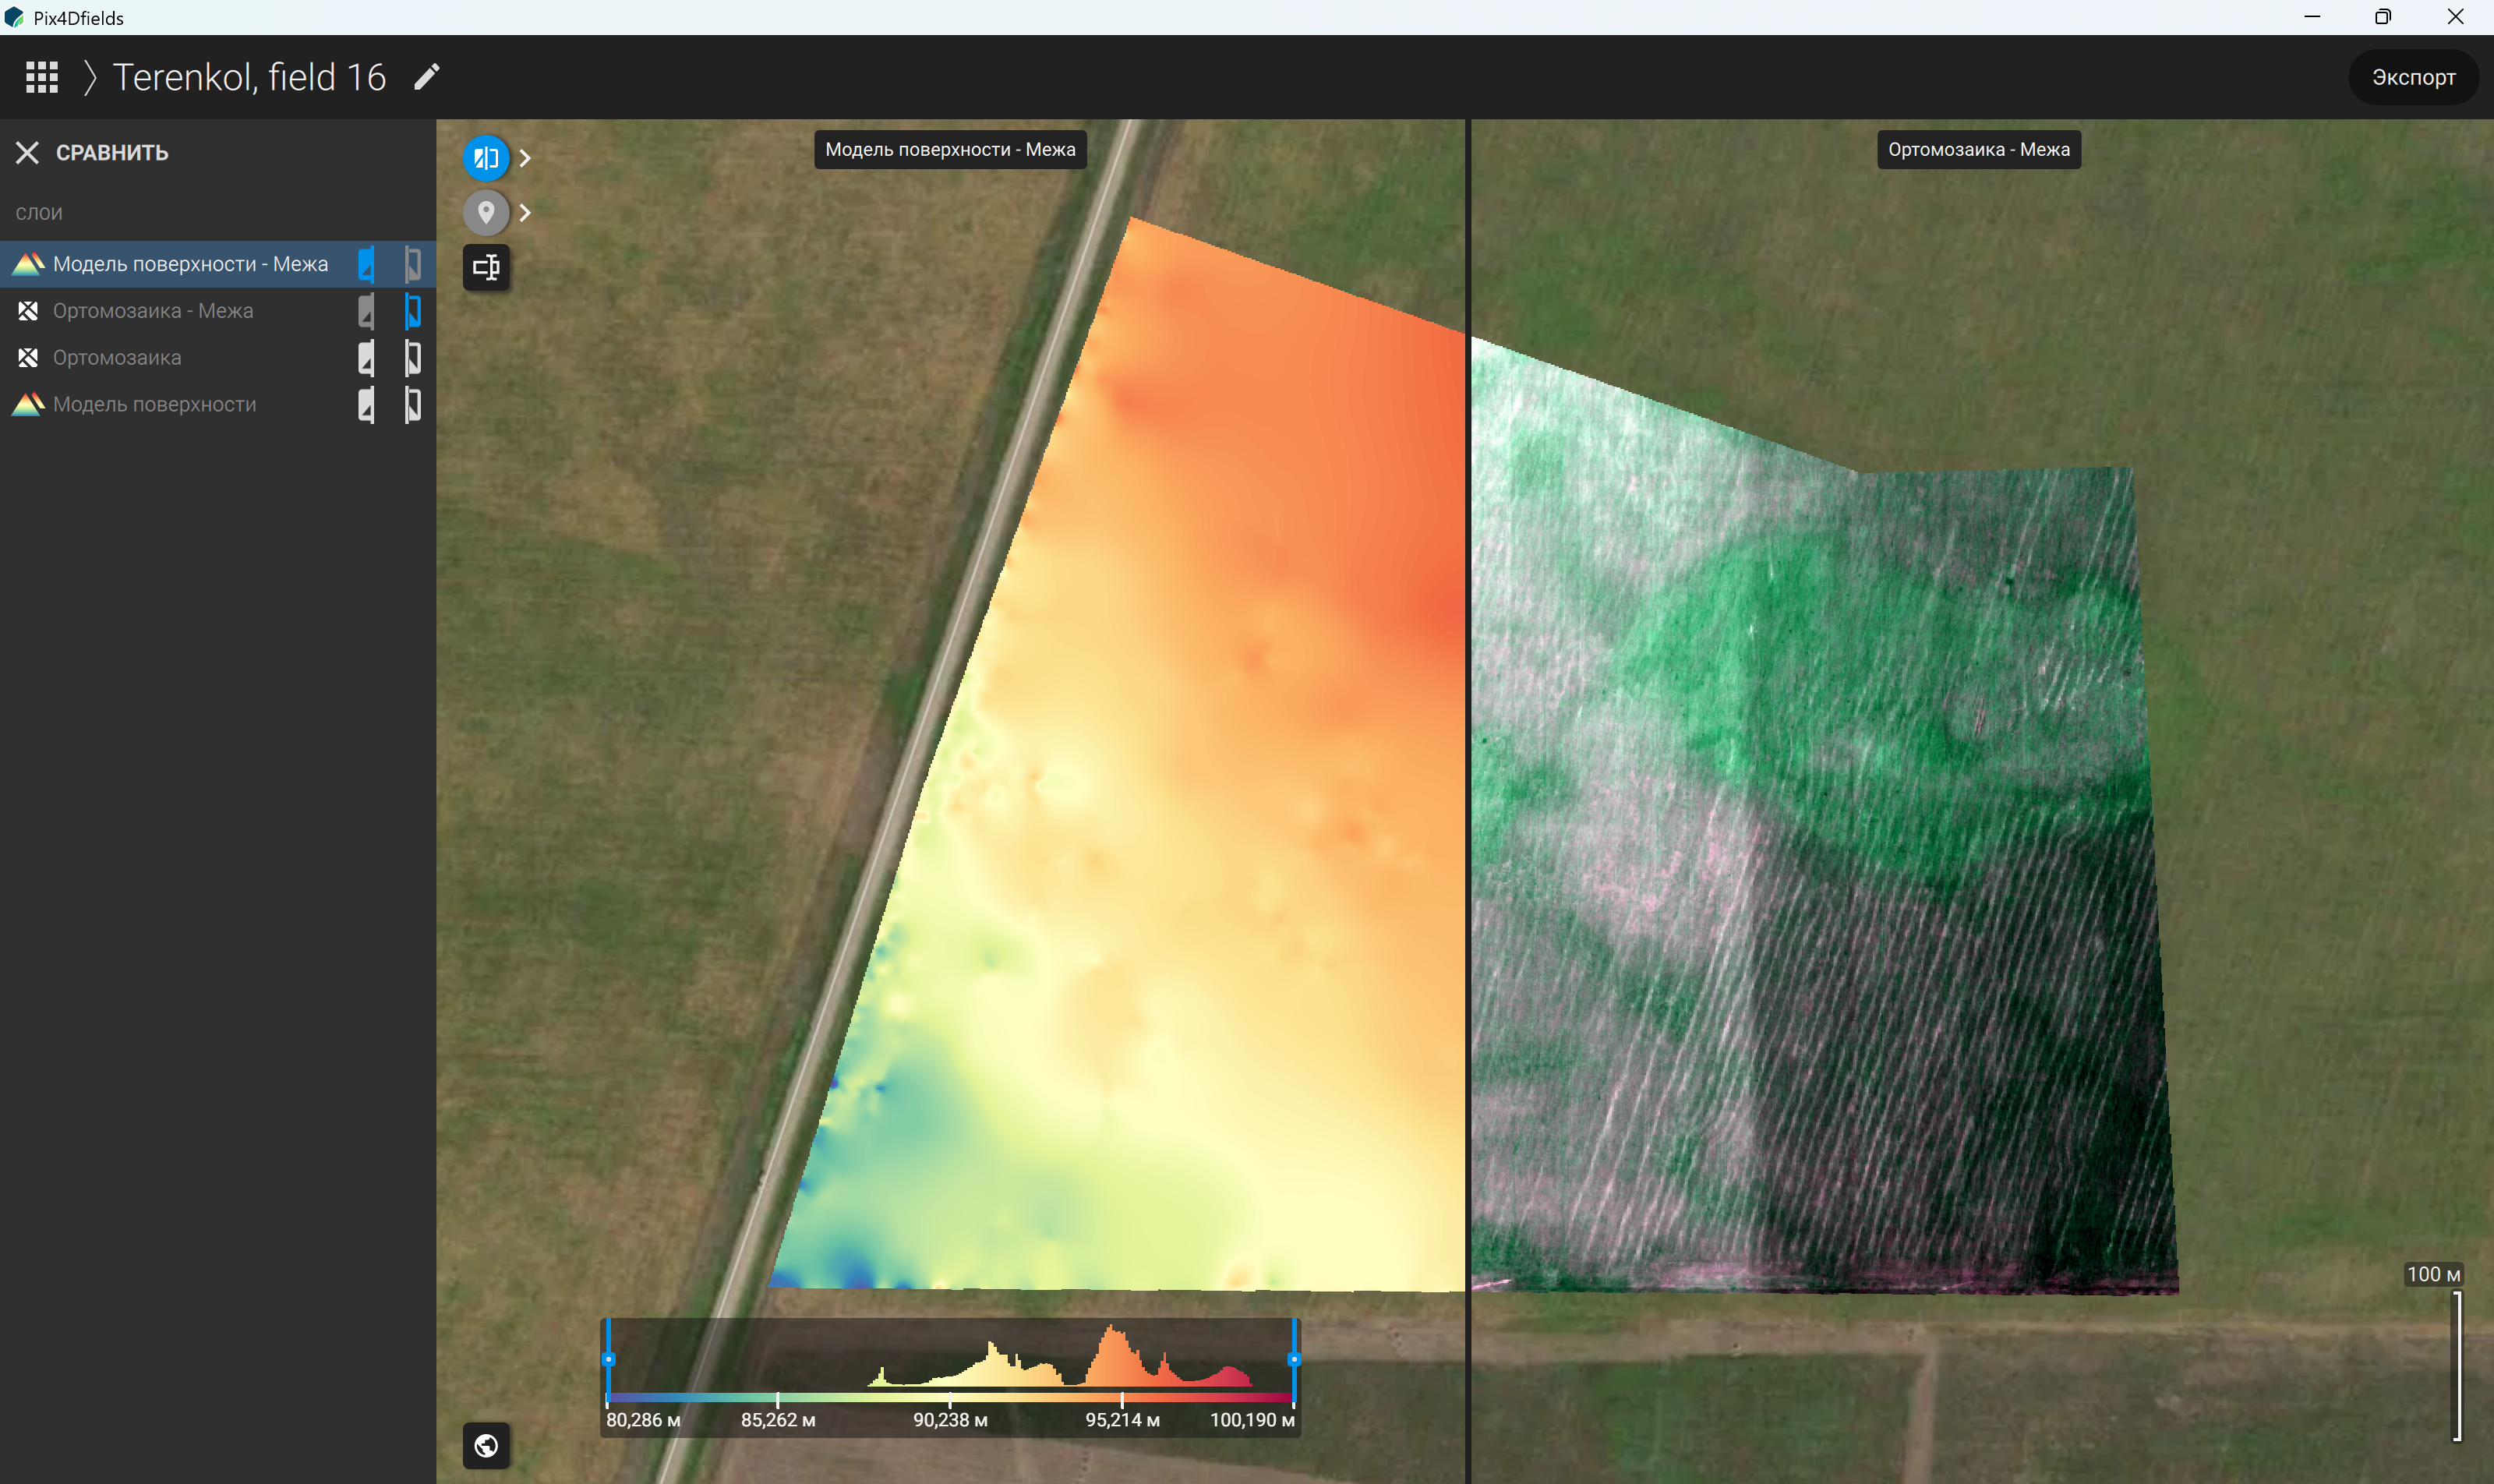Viewport: 2494px width, 1484px height.
Task: Toggle right-side view for Ортомозаика layer
Action: 413,358
